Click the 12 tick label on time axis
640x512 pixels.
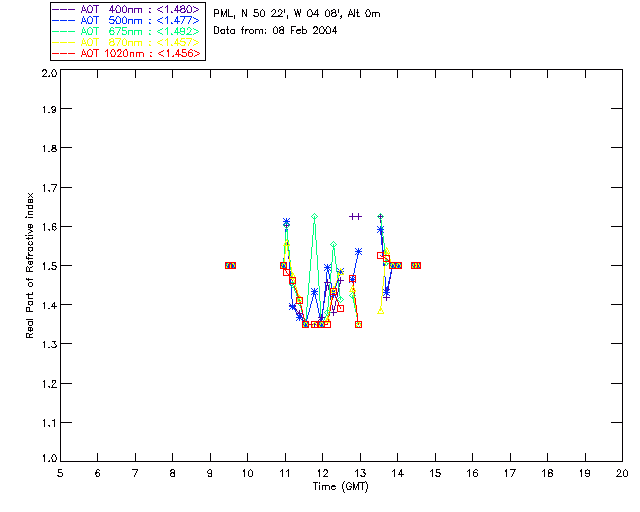pos(322,474)
